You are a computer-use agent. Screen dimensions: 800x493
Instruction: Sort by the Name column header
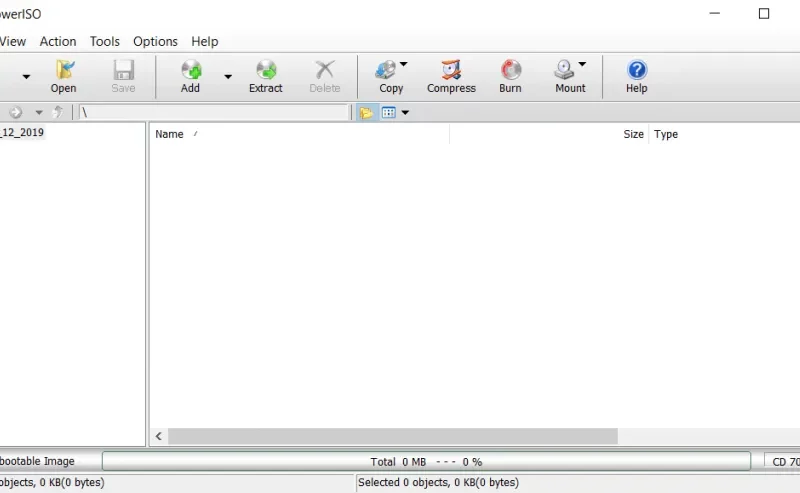click(x=299, y=134)
